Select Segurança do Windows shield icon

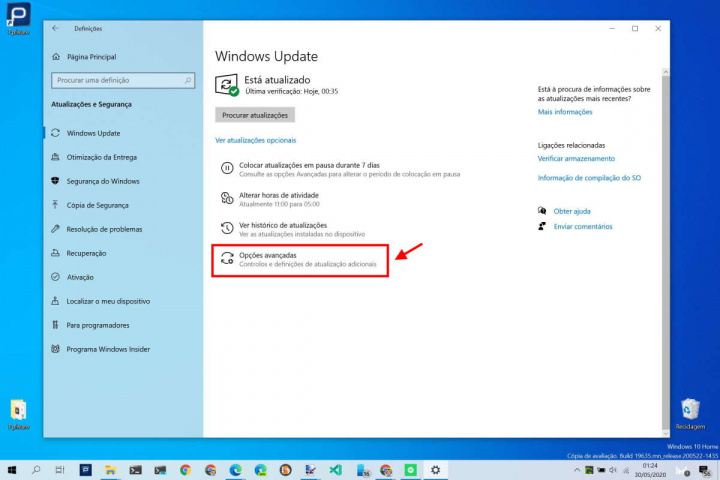tap(56, 181)
